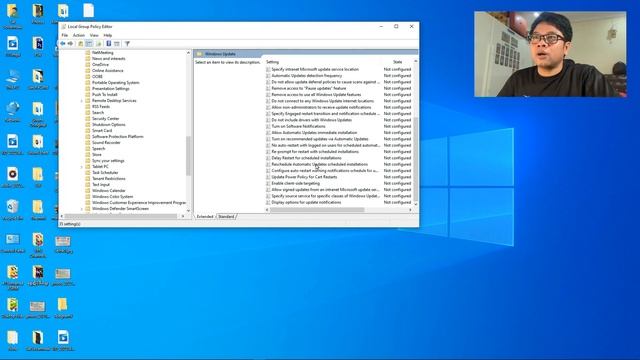Select Smart Card folder
Viewport: 640px width, 360px height.
point(102,131)
